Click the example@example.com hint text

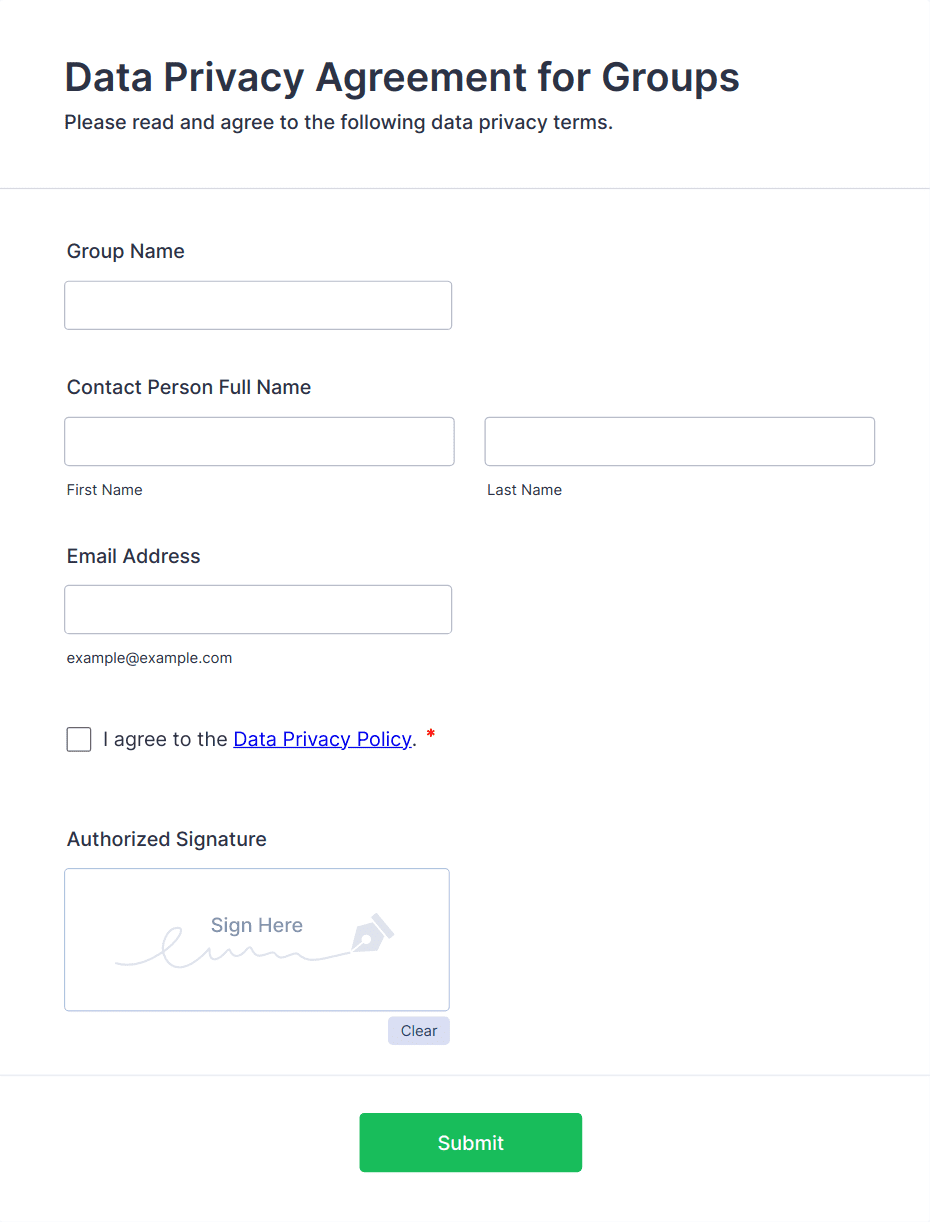(149, 658)
